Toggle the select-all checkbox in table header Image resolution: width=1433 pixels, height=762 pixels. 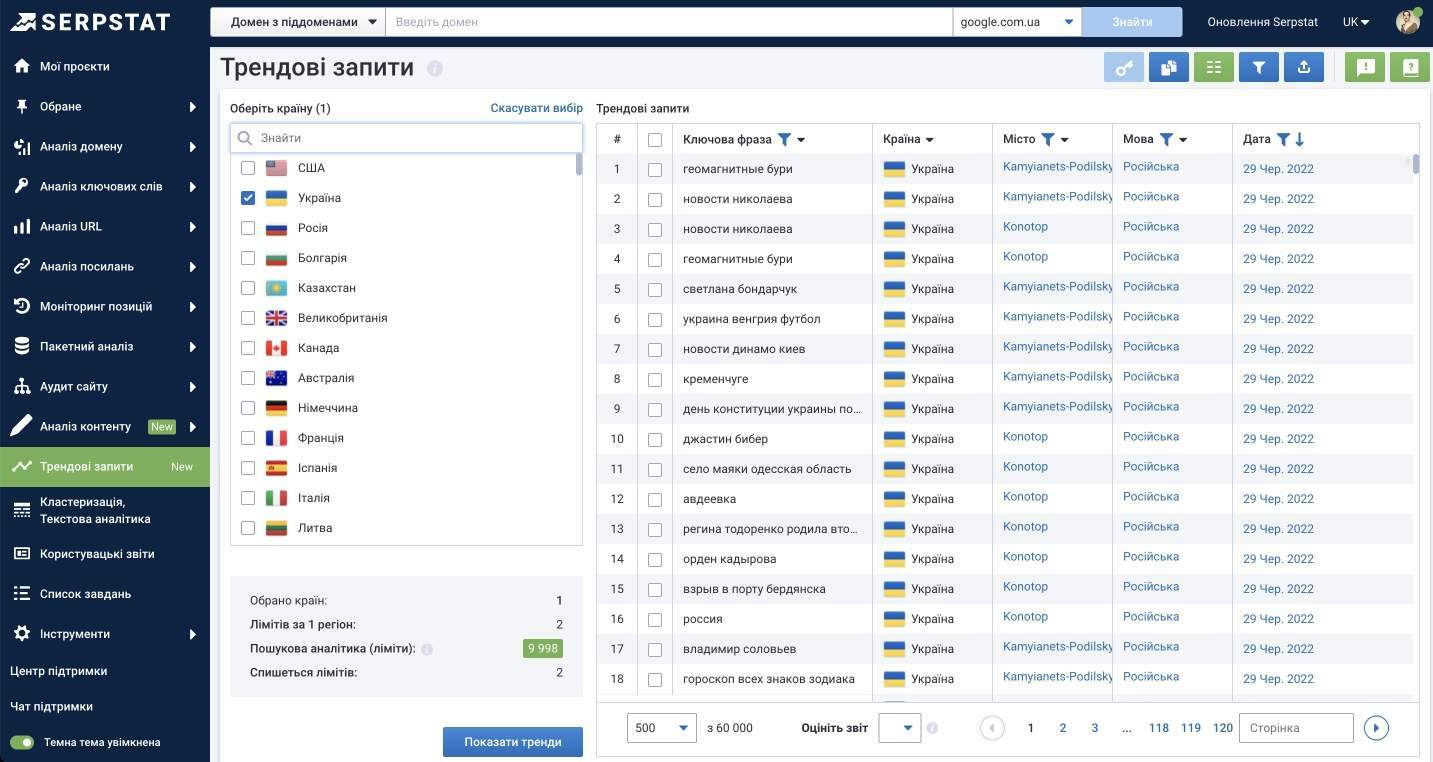point(655,139)
